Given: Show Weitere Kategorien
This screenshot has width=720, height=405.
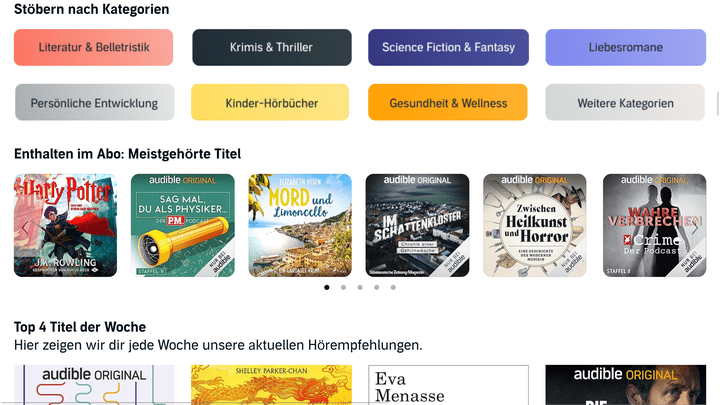Looking at the screenshot, I should click(625, 102).
